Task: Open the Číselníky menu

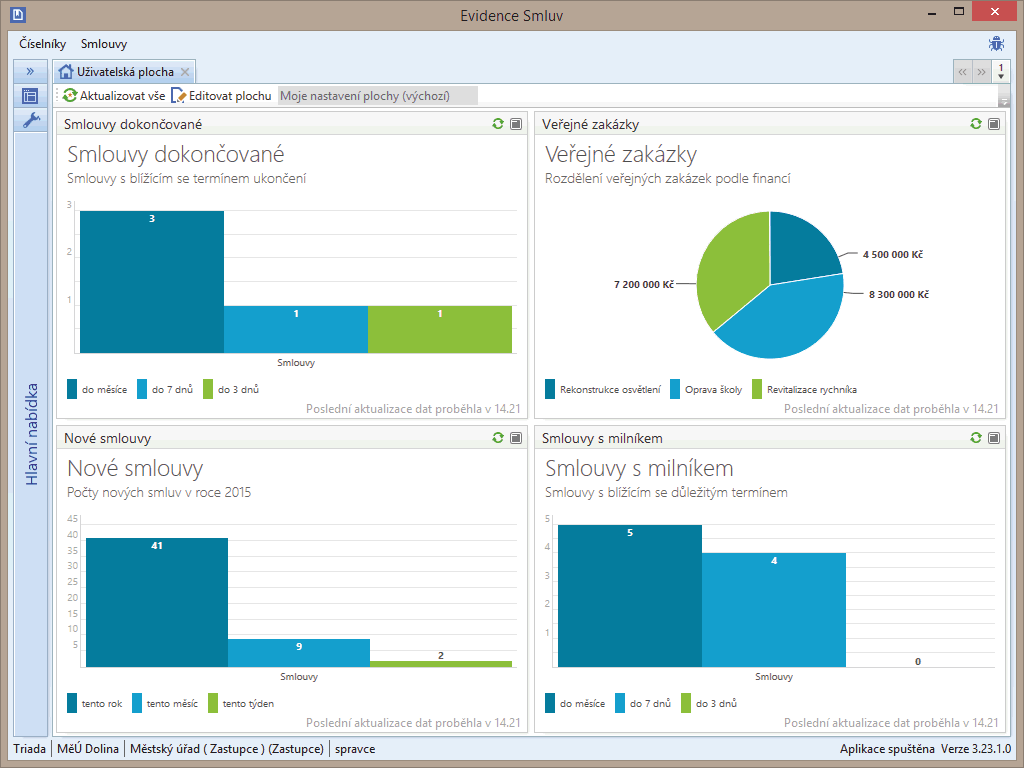Action: pos(42,44)
